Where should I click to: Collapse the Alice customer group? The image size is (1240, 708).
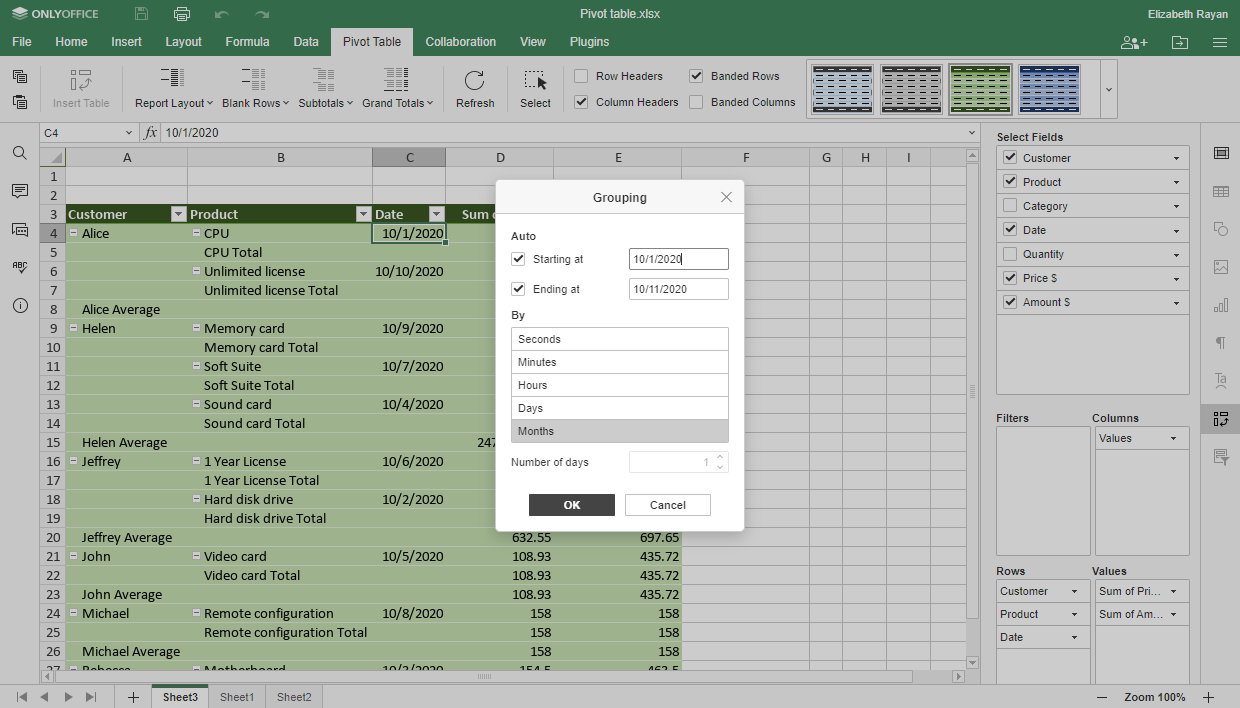point(73,233)
